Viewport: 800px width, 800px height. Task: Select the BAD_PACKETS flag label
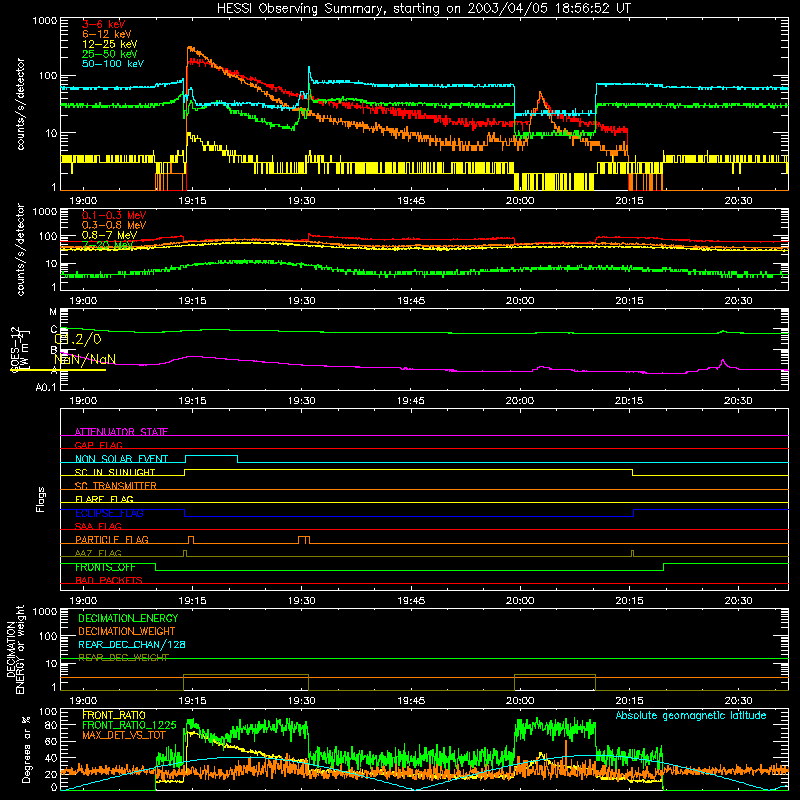pyautogui.click(x=109, y=580)
